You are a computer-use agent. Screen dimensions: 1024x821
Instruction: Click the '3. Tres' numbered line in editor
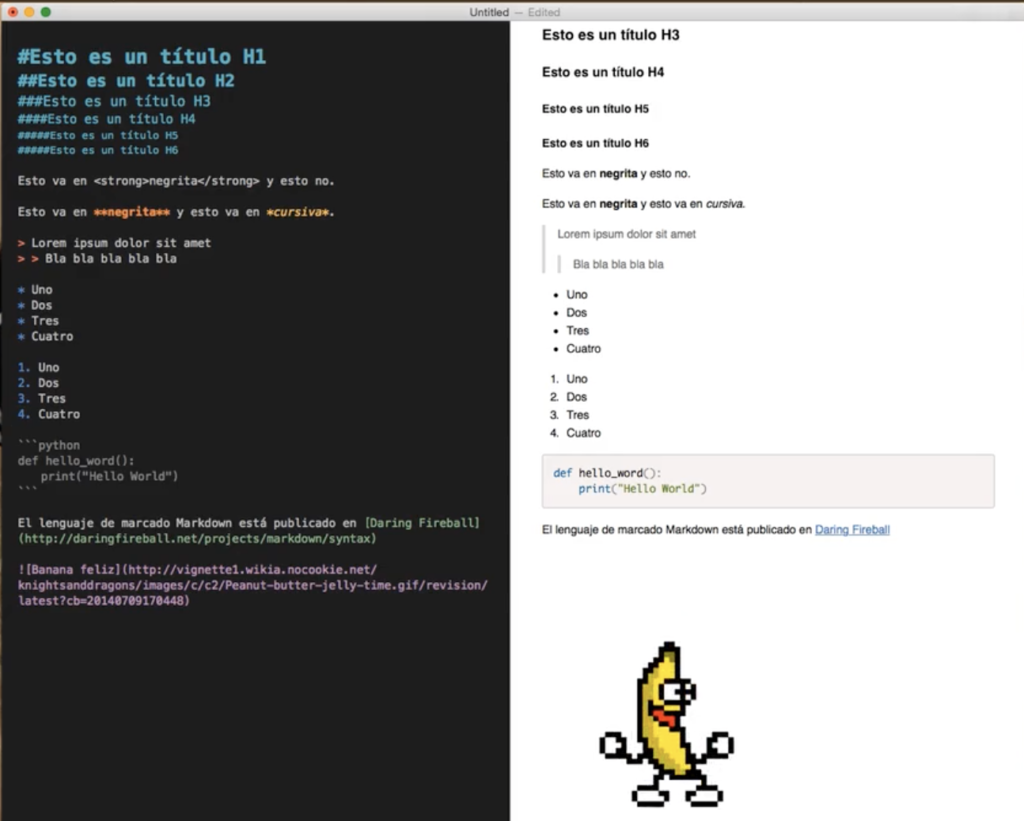pyautogui.click(x=42, y=398)
